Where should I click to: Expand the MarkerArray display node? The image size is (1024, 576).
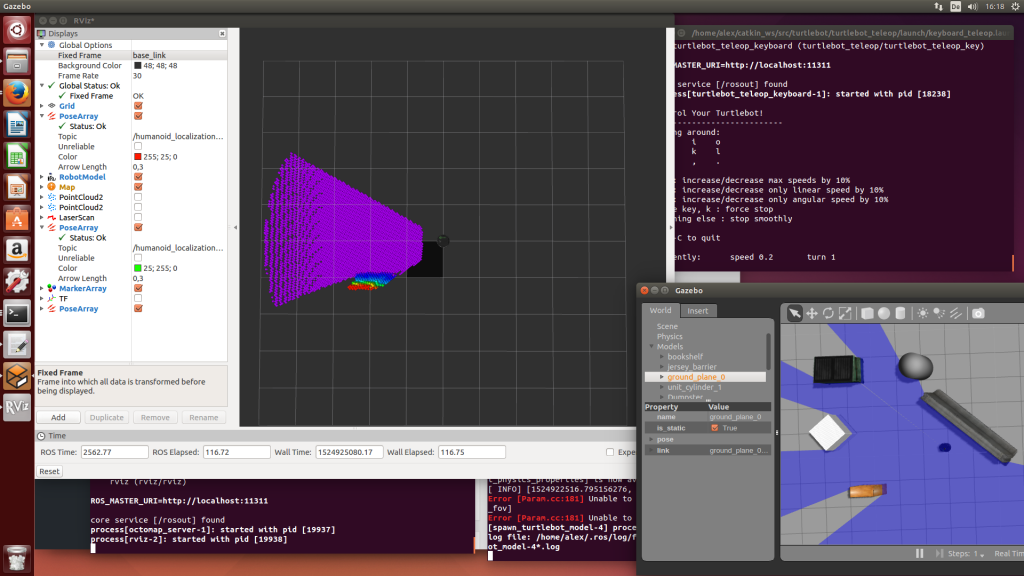(x=42, y=288)
